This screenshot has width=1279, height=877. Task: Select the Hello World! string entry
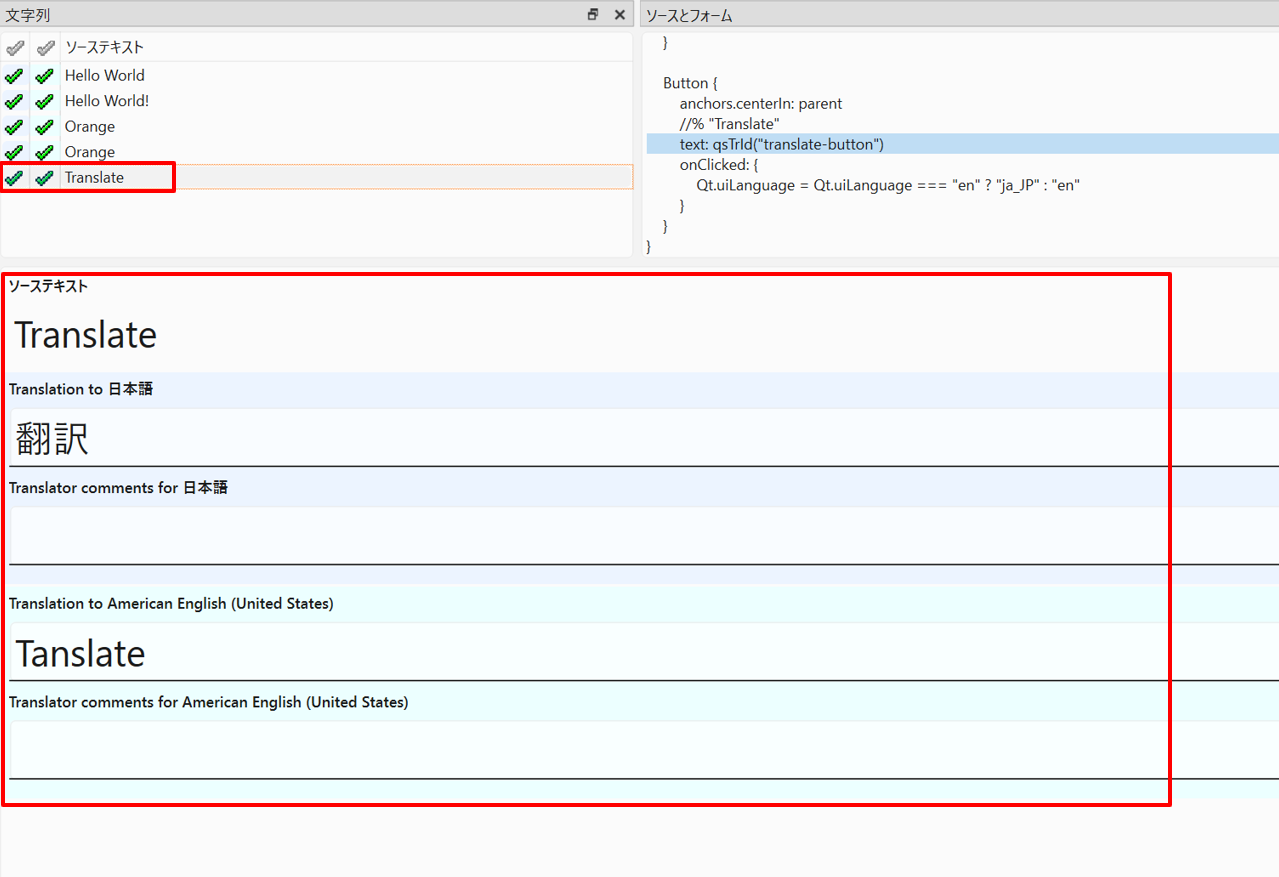coord(106,101)
